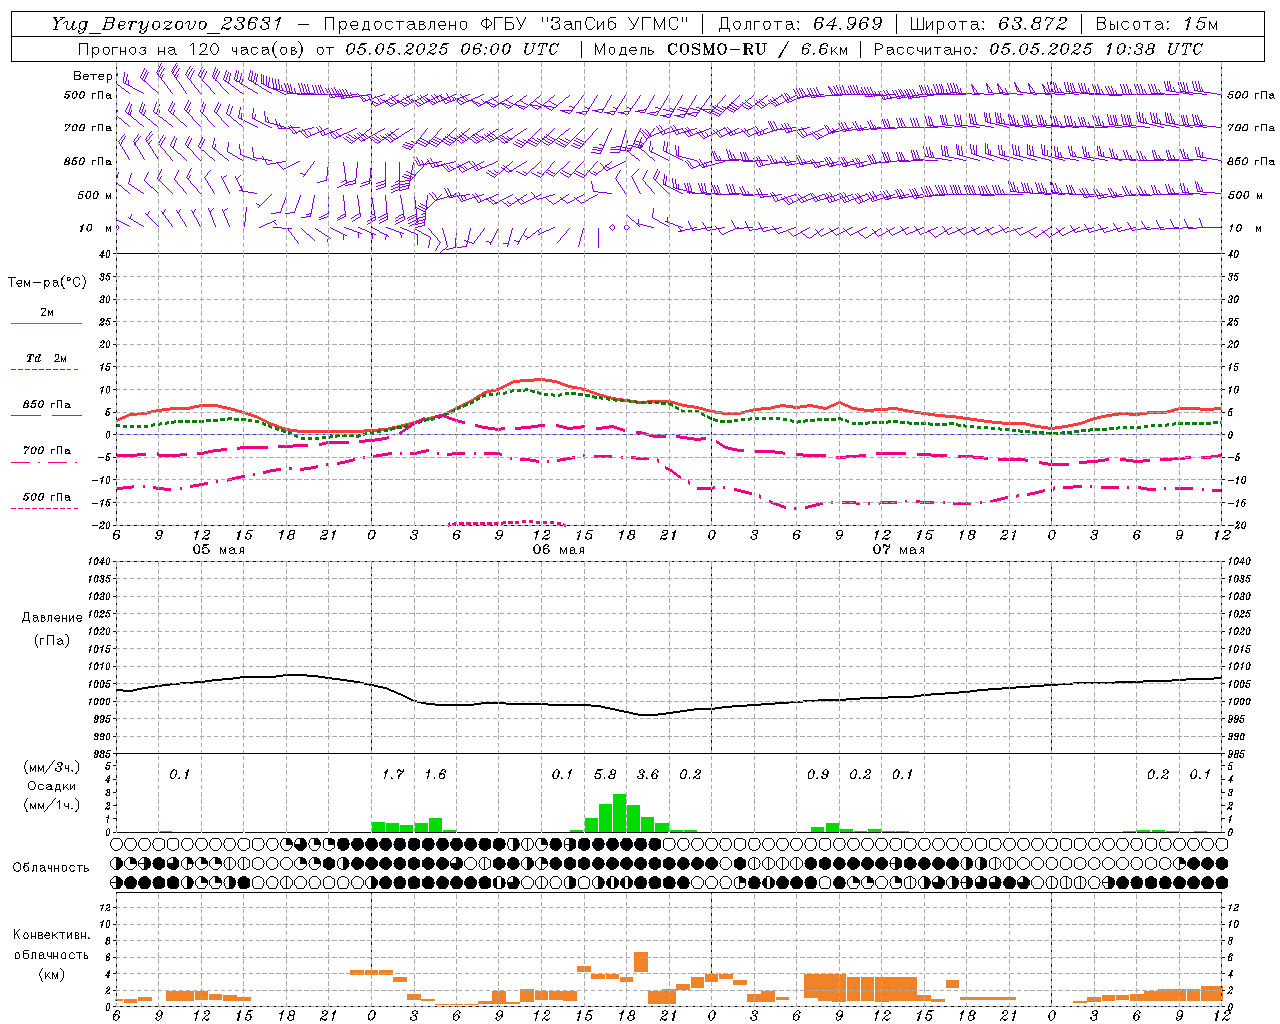Click the Осадки precipitation label
1280x1024 pixels.
pos(52,786)
